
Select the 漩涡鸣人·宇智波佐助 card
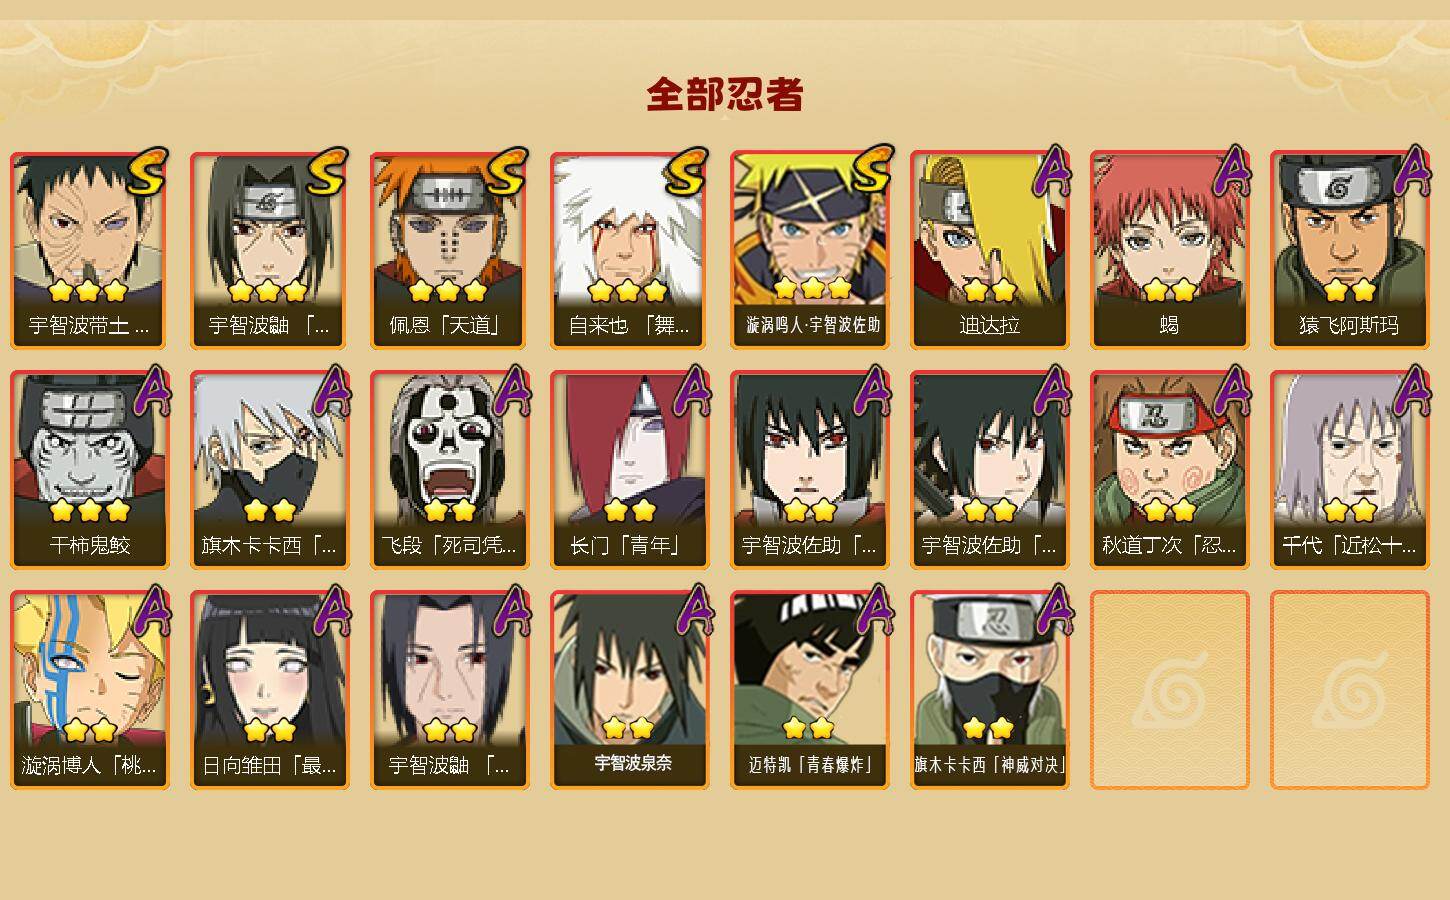click(809, 250)
